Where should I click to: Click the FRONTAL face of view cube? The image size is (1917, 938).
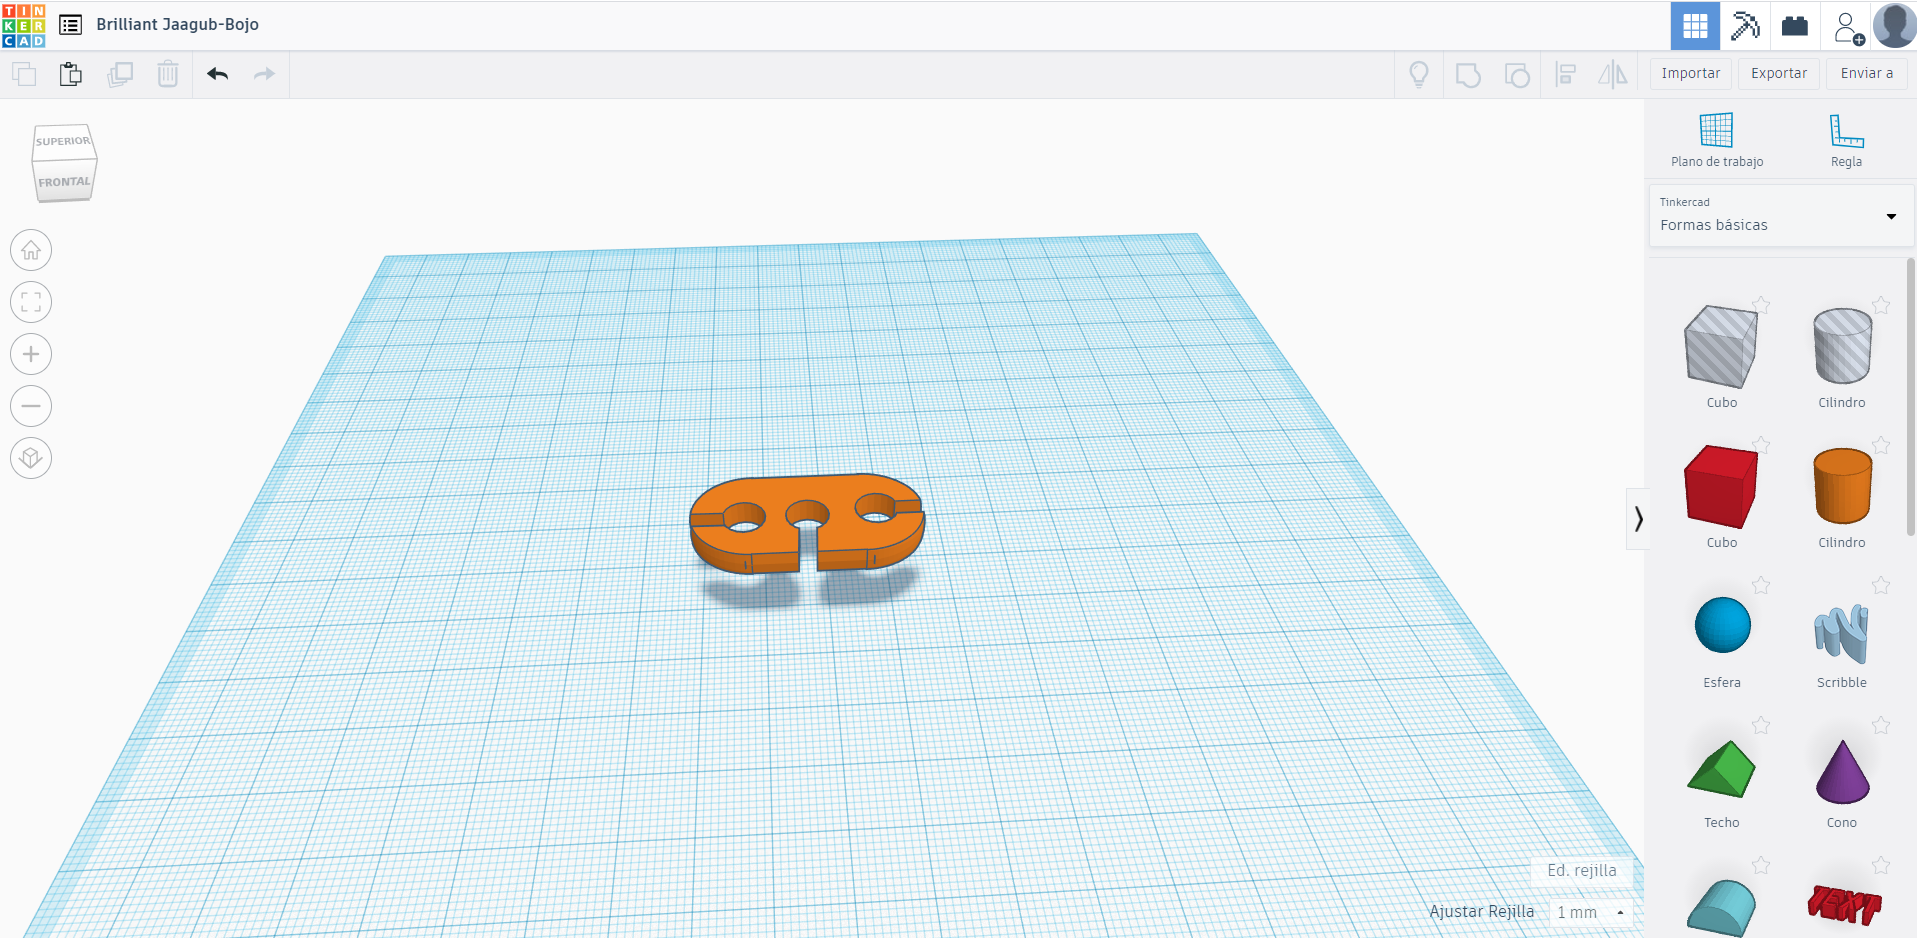[x=64, y=181]
